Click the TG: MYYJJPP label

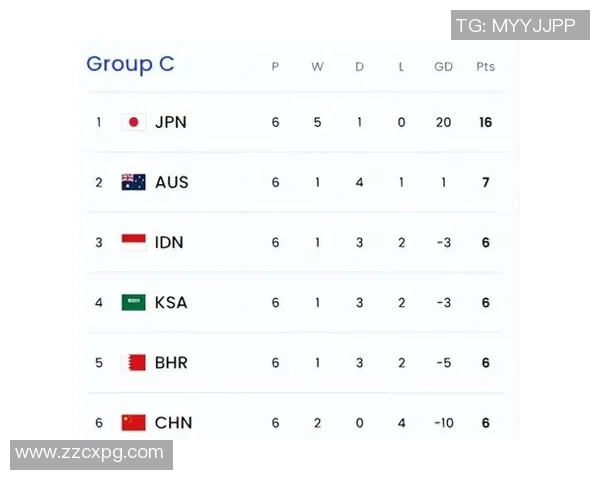515,26
